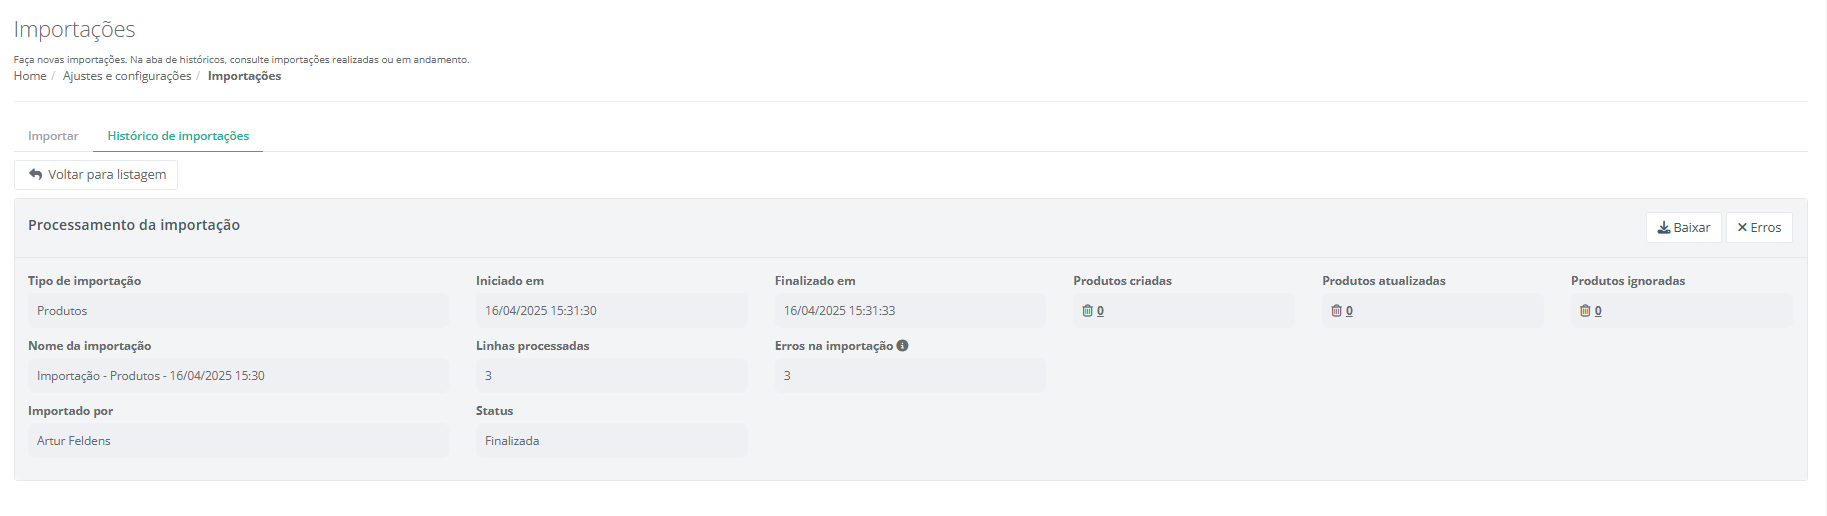Open the Produtos ignoradas count link
This screenshot has width=1827, height=516.
(1598, 311)
